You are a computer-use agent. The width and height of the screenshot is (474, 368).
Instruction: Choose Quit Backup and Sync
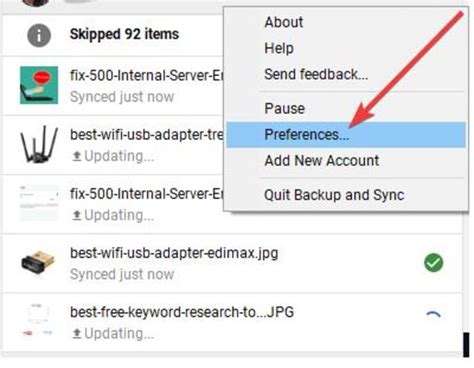tap(334, 195)
